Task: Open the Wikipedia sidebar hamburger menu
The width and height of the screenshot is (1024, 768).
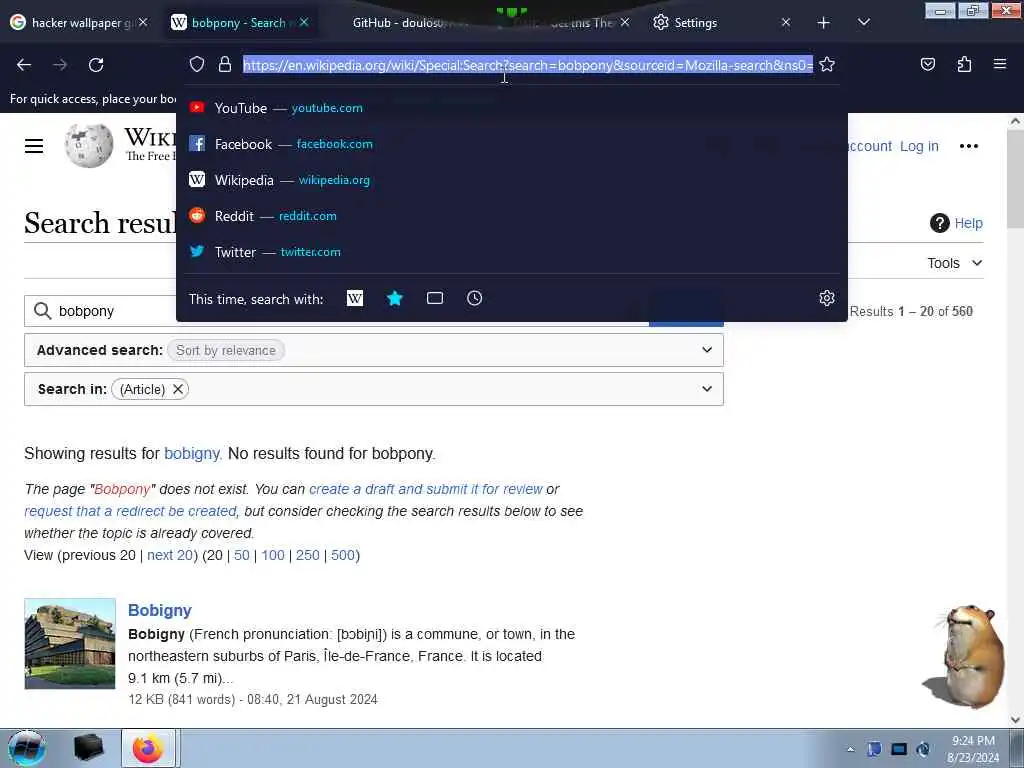Action: (x=34, y=146)
